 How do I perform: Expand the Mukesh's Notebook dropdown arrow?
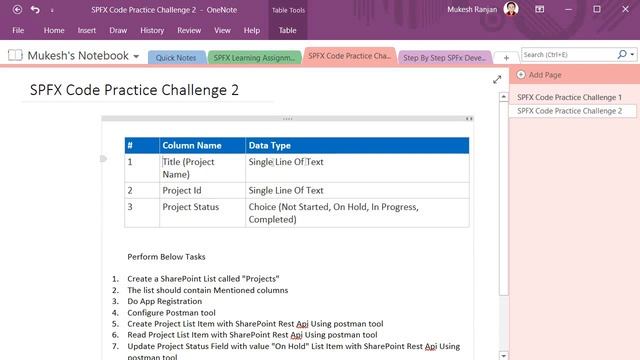click(x=136, y=56)
